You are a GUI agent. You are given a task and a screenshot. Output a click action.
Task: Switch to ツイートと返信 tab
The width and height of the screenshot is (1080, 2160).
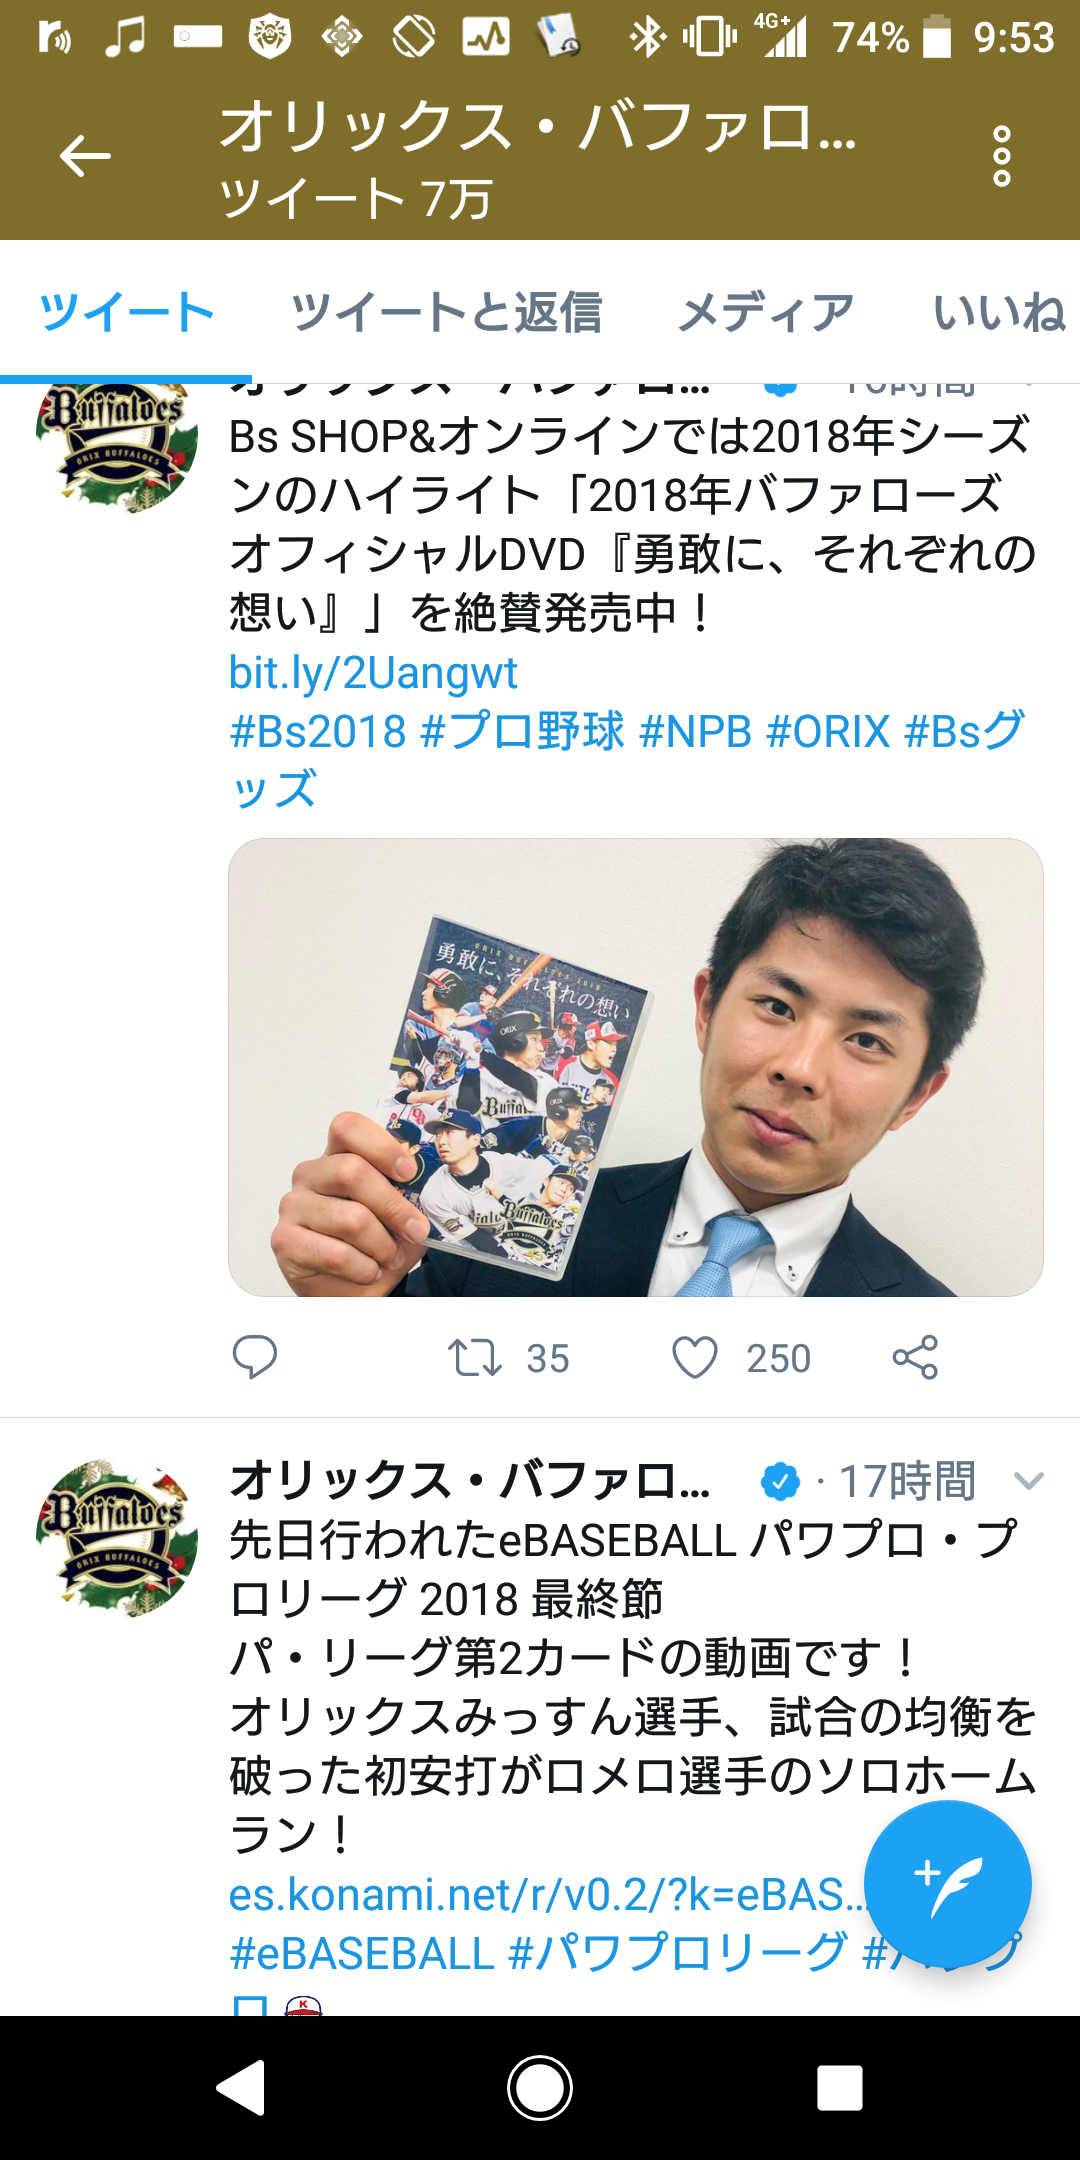(446, 312)
